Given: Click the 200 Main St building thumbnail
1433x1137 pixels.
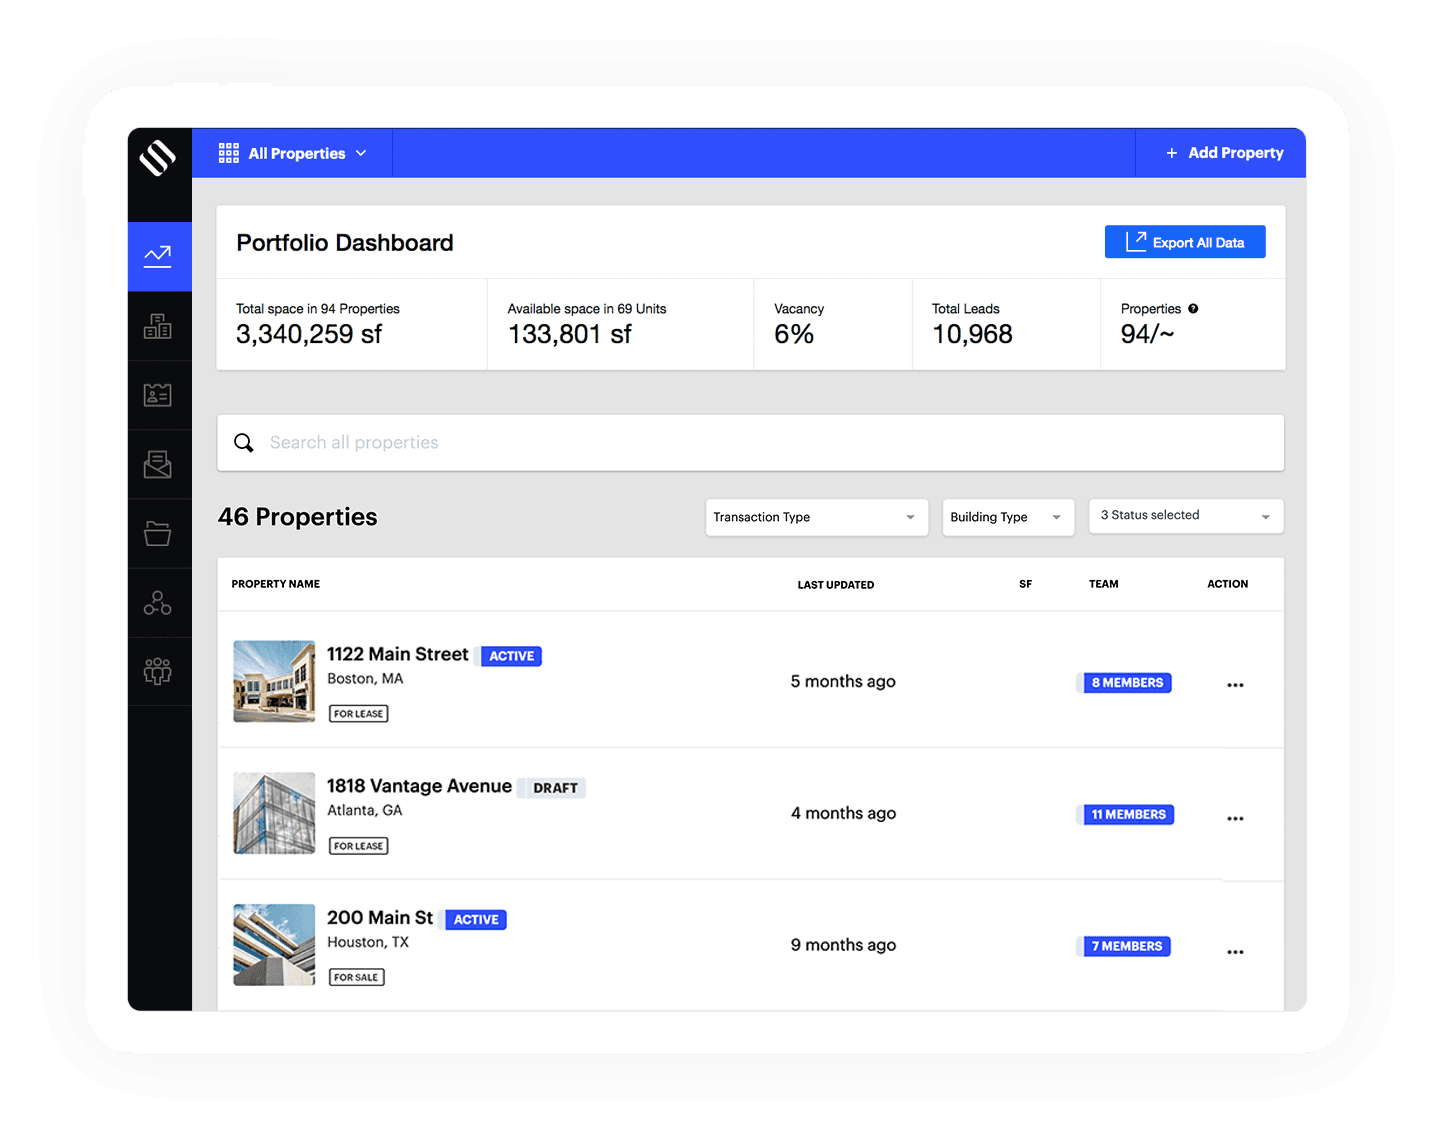Looking at the screenshot, I should [274, 945].
